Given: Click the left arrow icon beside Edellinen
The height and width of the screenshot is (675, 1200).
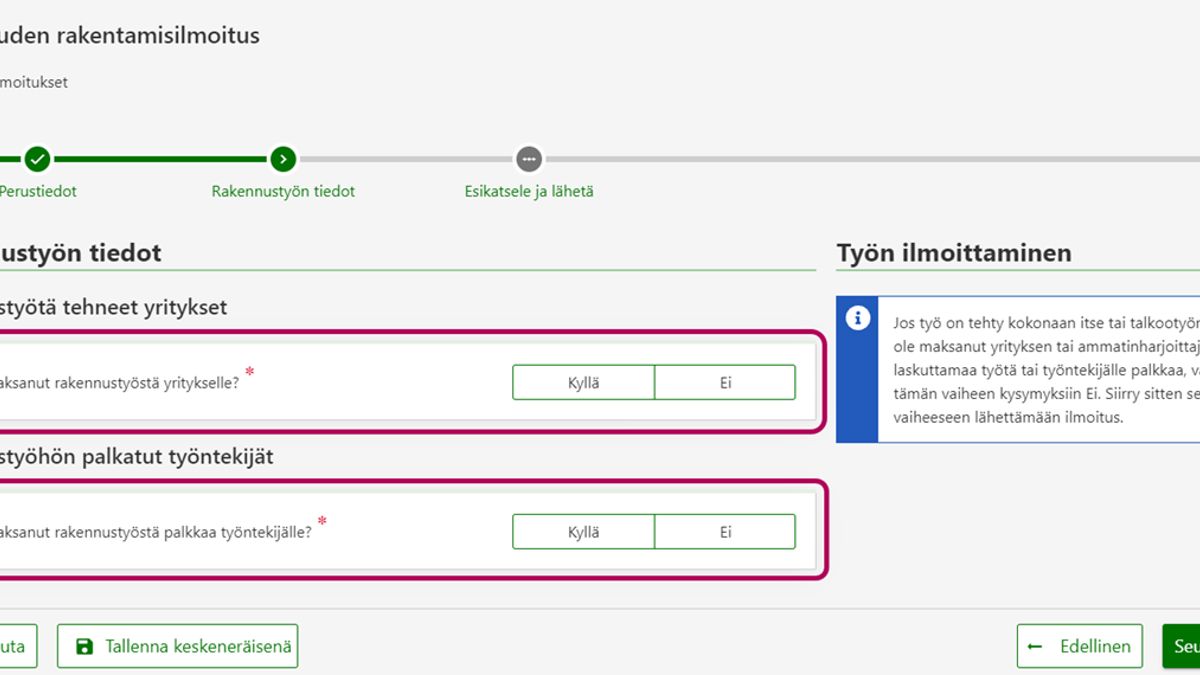Looking at the screenshot, I should coord(1035,647).
